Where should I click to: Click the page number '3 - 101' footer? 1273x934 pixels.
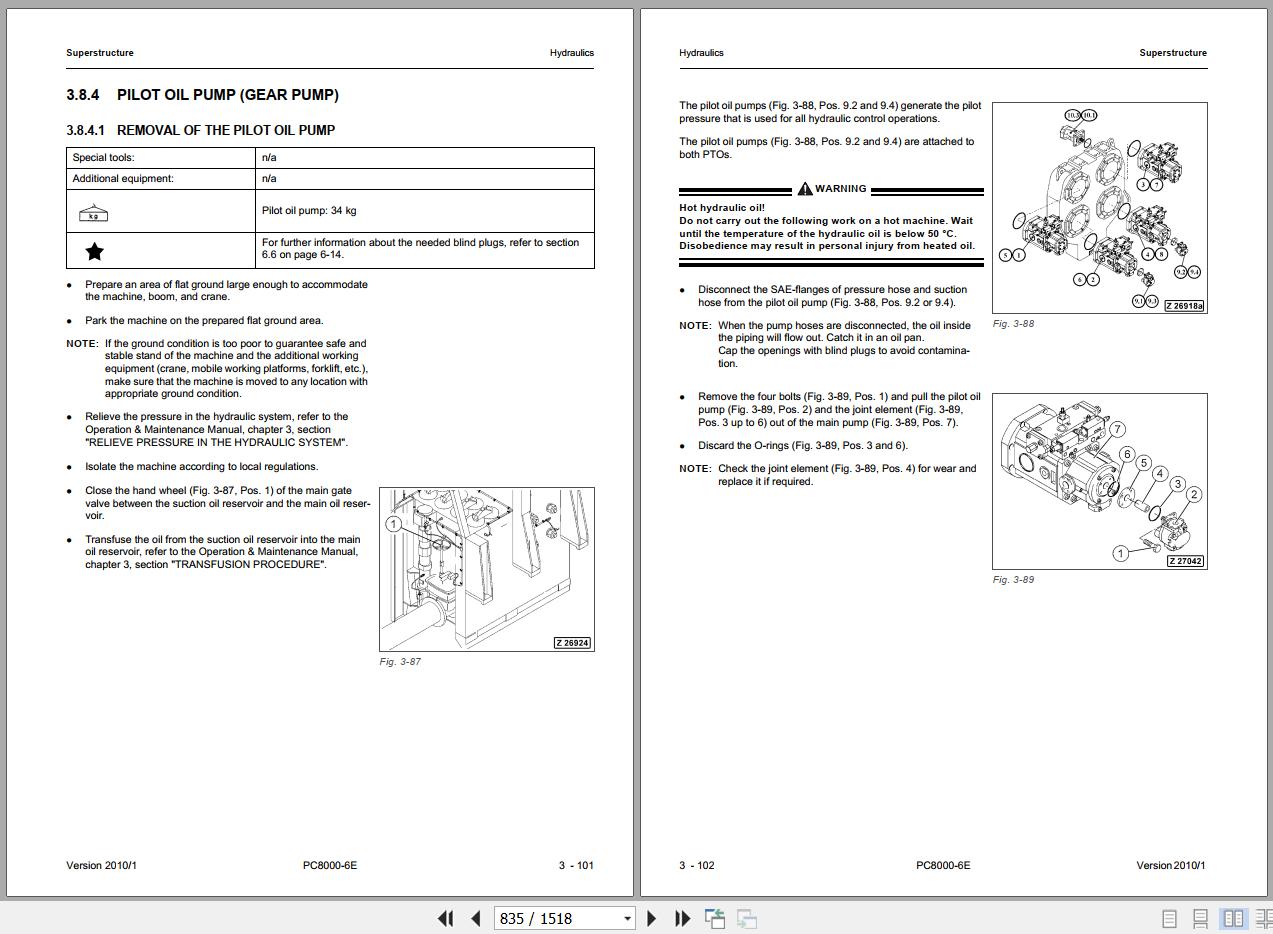pos(576,866)
